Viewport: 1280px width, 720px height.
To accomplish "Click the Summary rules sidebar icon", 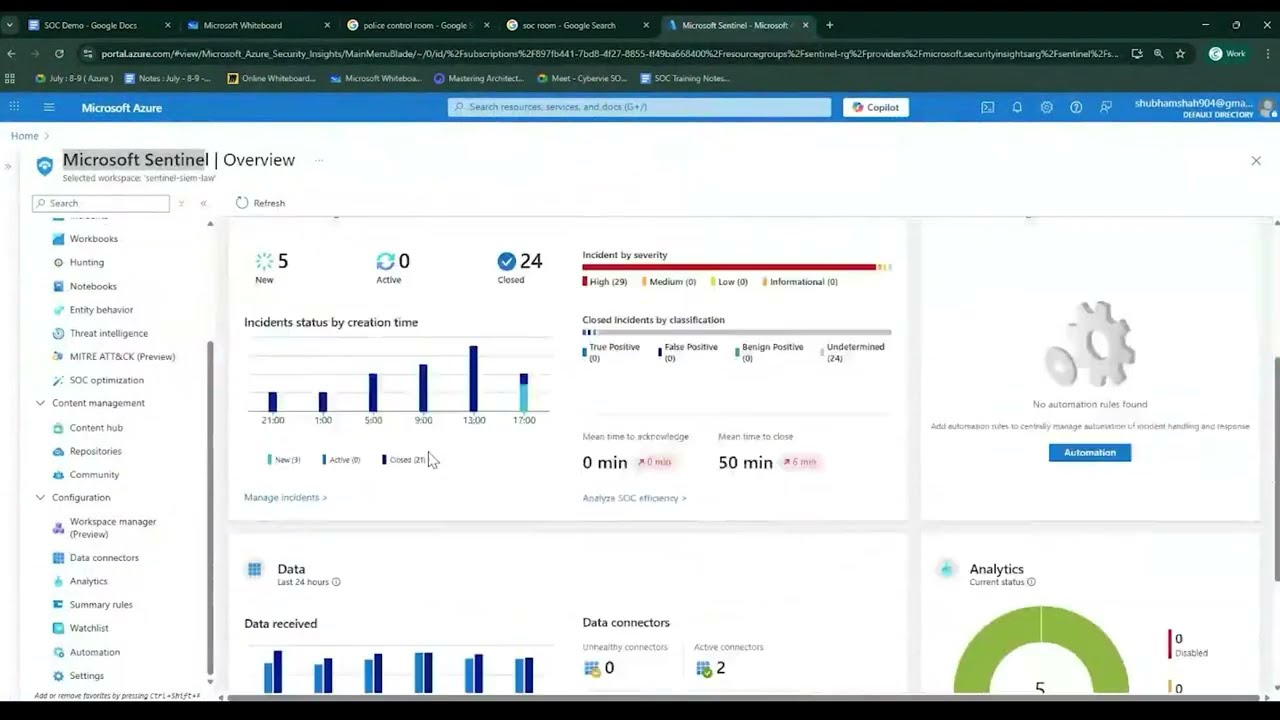I will tap(58, 605).
